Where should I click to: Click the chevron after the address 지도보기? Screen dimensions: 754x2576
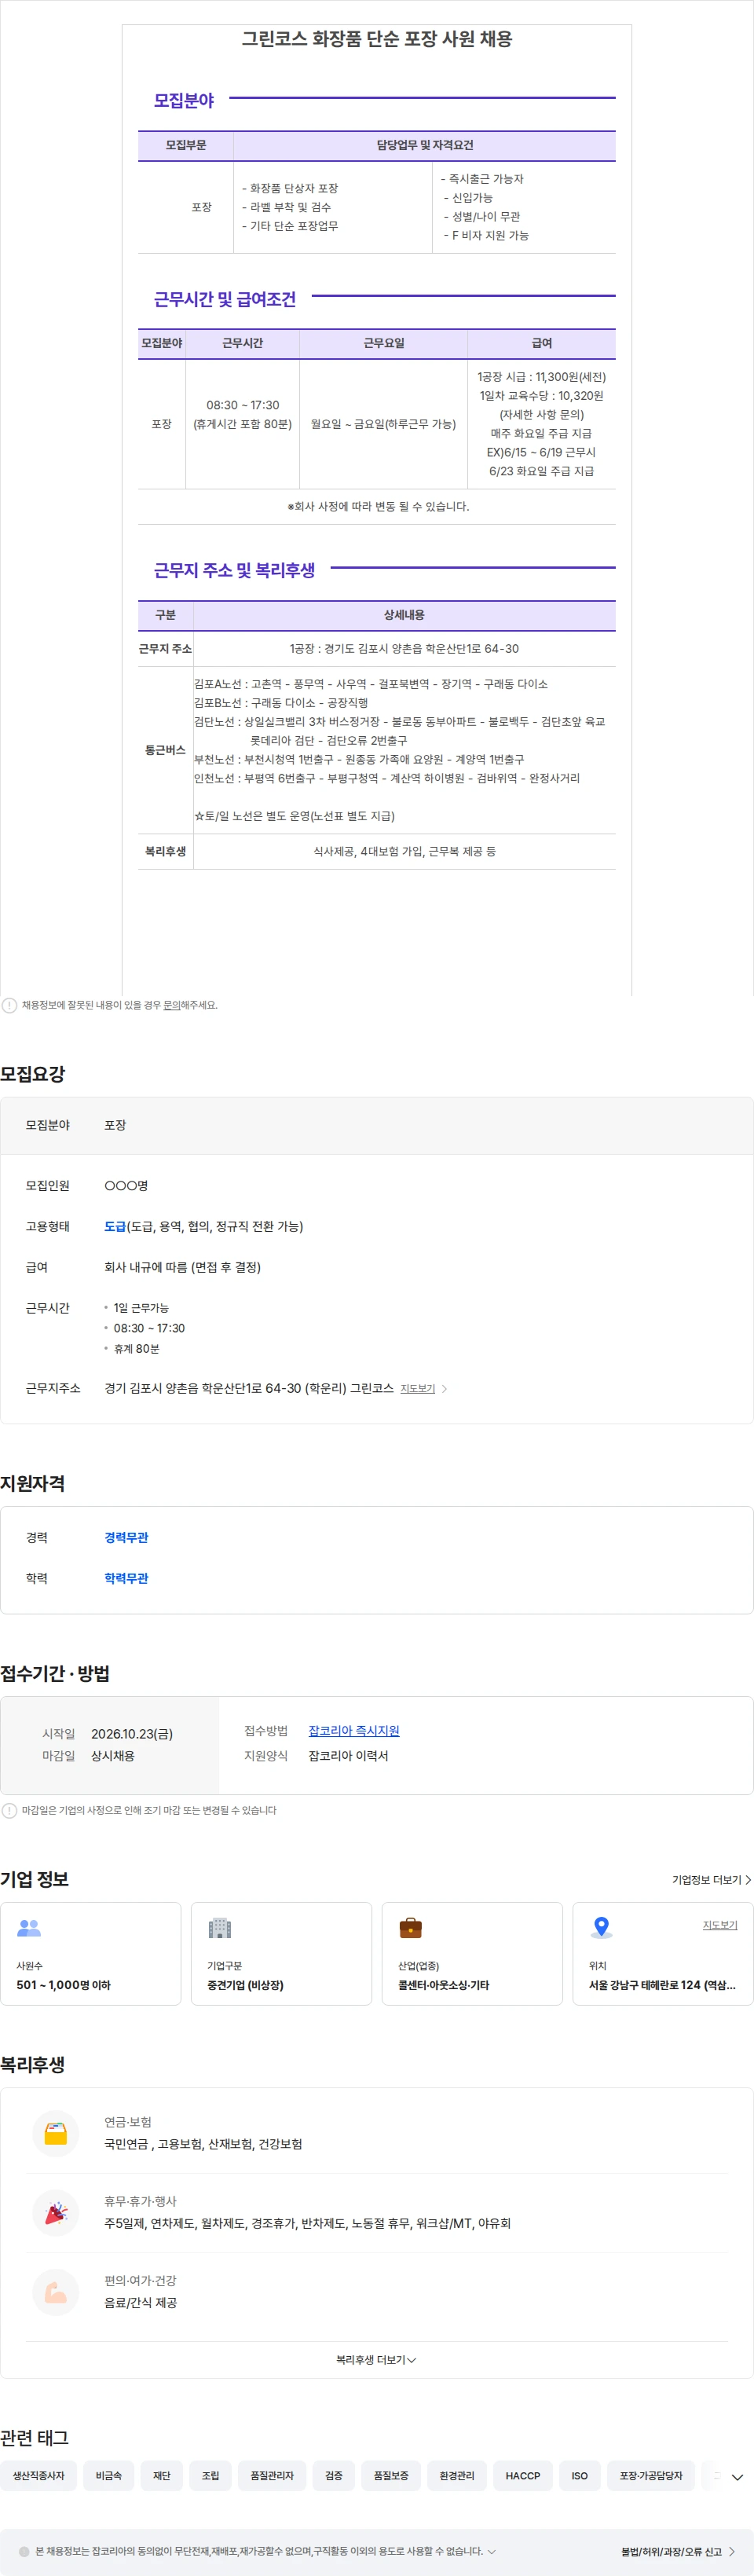[445, 1389]
